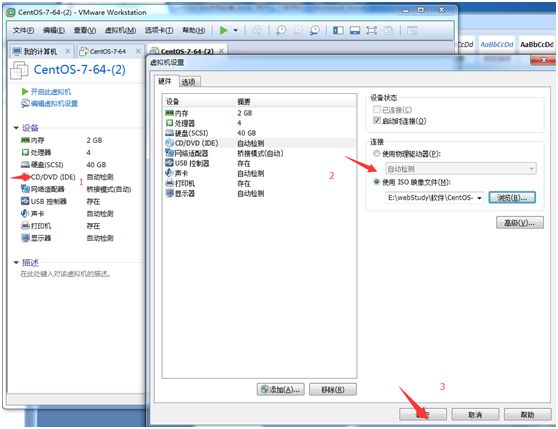
Task: Collapse the 描述 section in main window
Action: coord(16,263)
